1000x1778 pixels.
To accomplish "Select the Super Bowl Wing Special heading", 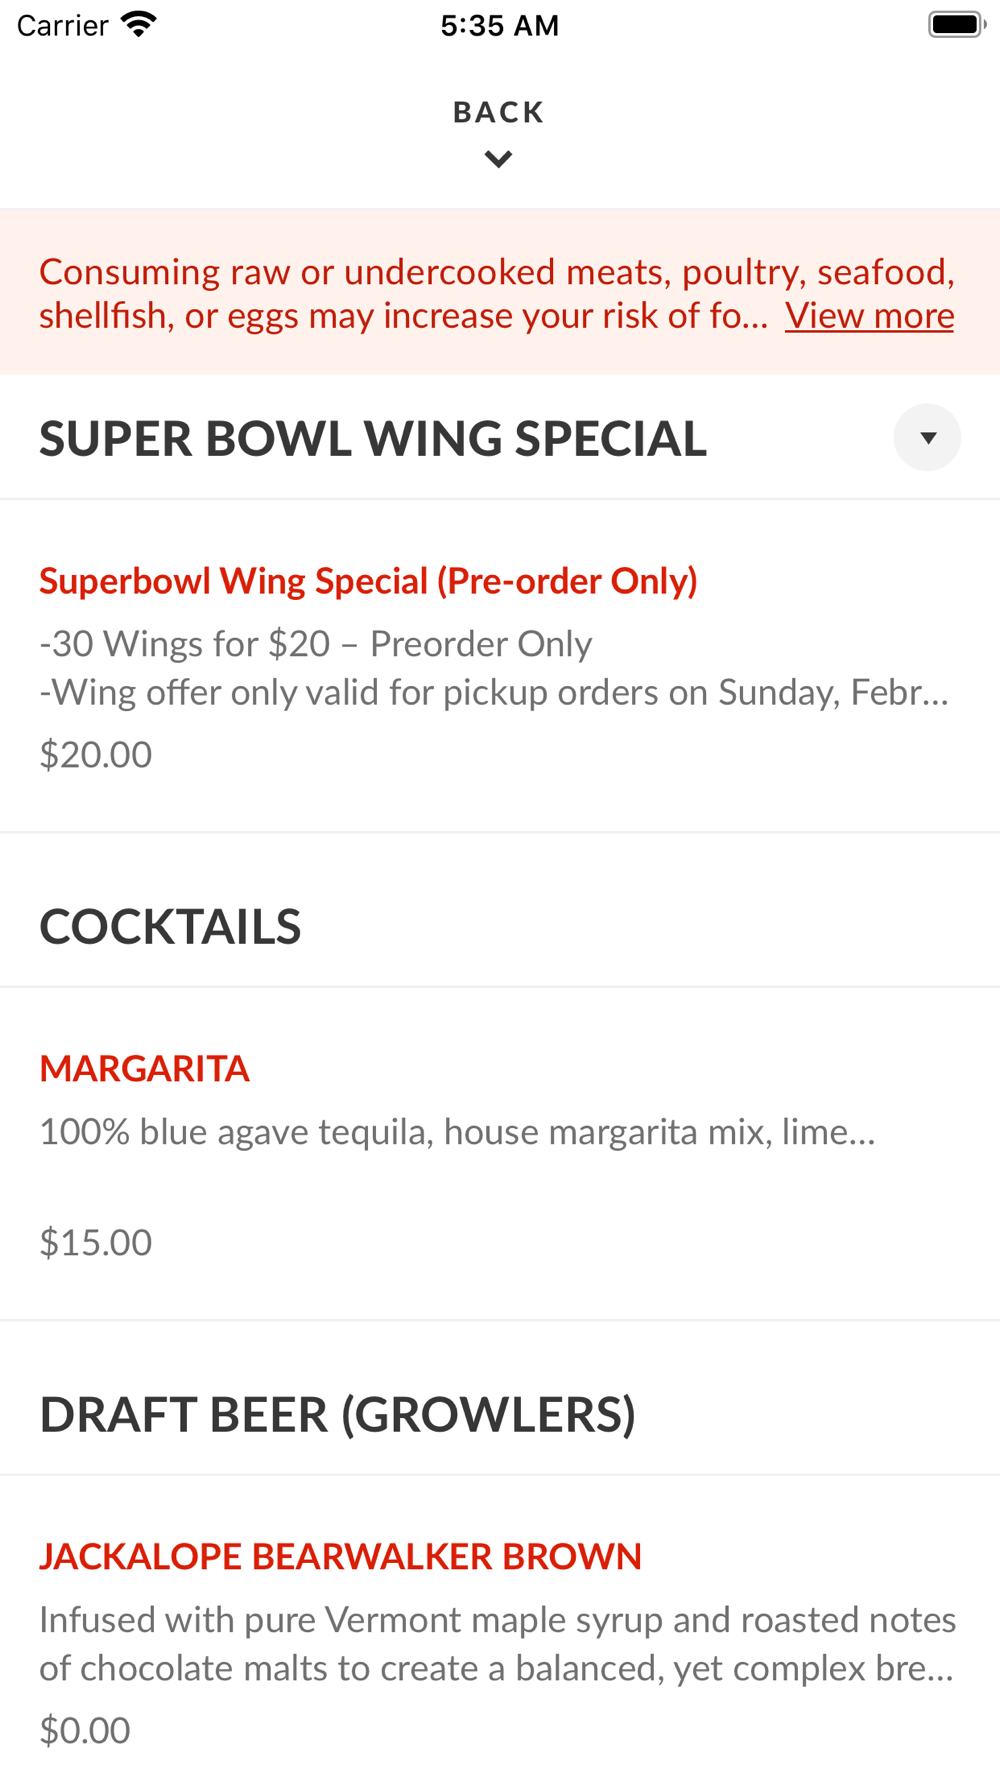I will (x=373, y=439).
